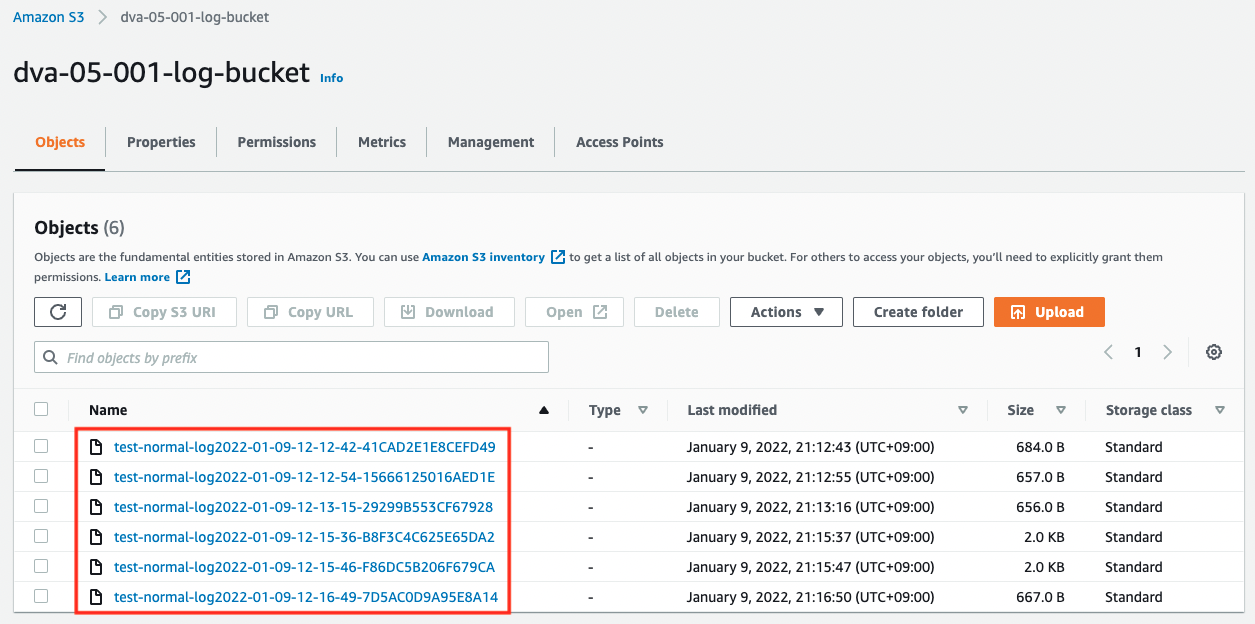This screenshot has width=1255, height=624.
Task: Click the Create folder button
Action: click(x=918, y=312)
